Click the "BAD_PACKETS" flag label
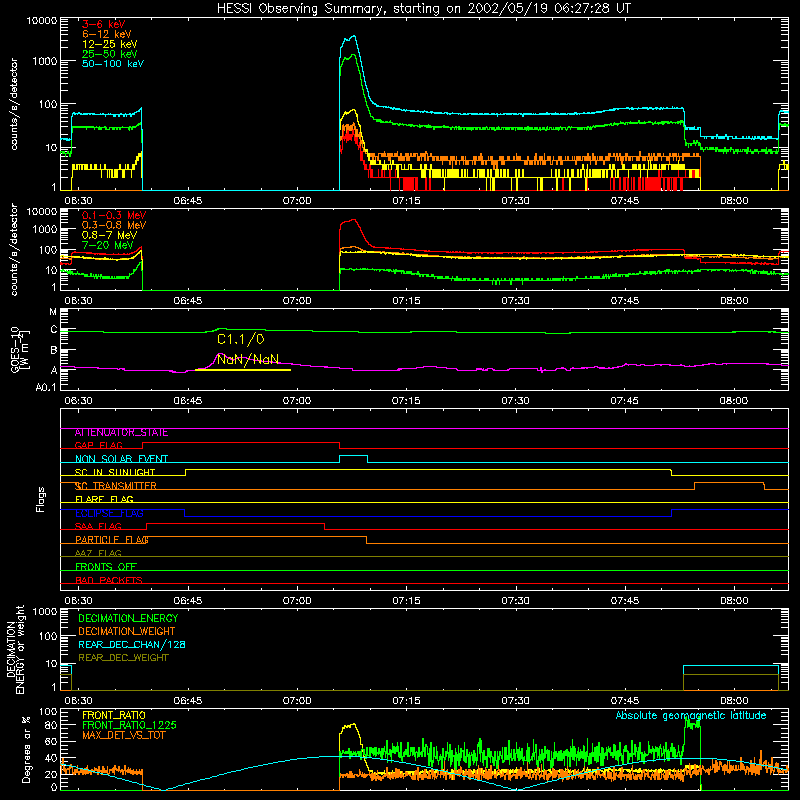Screen dimensions: 800x800 point(109,580)
